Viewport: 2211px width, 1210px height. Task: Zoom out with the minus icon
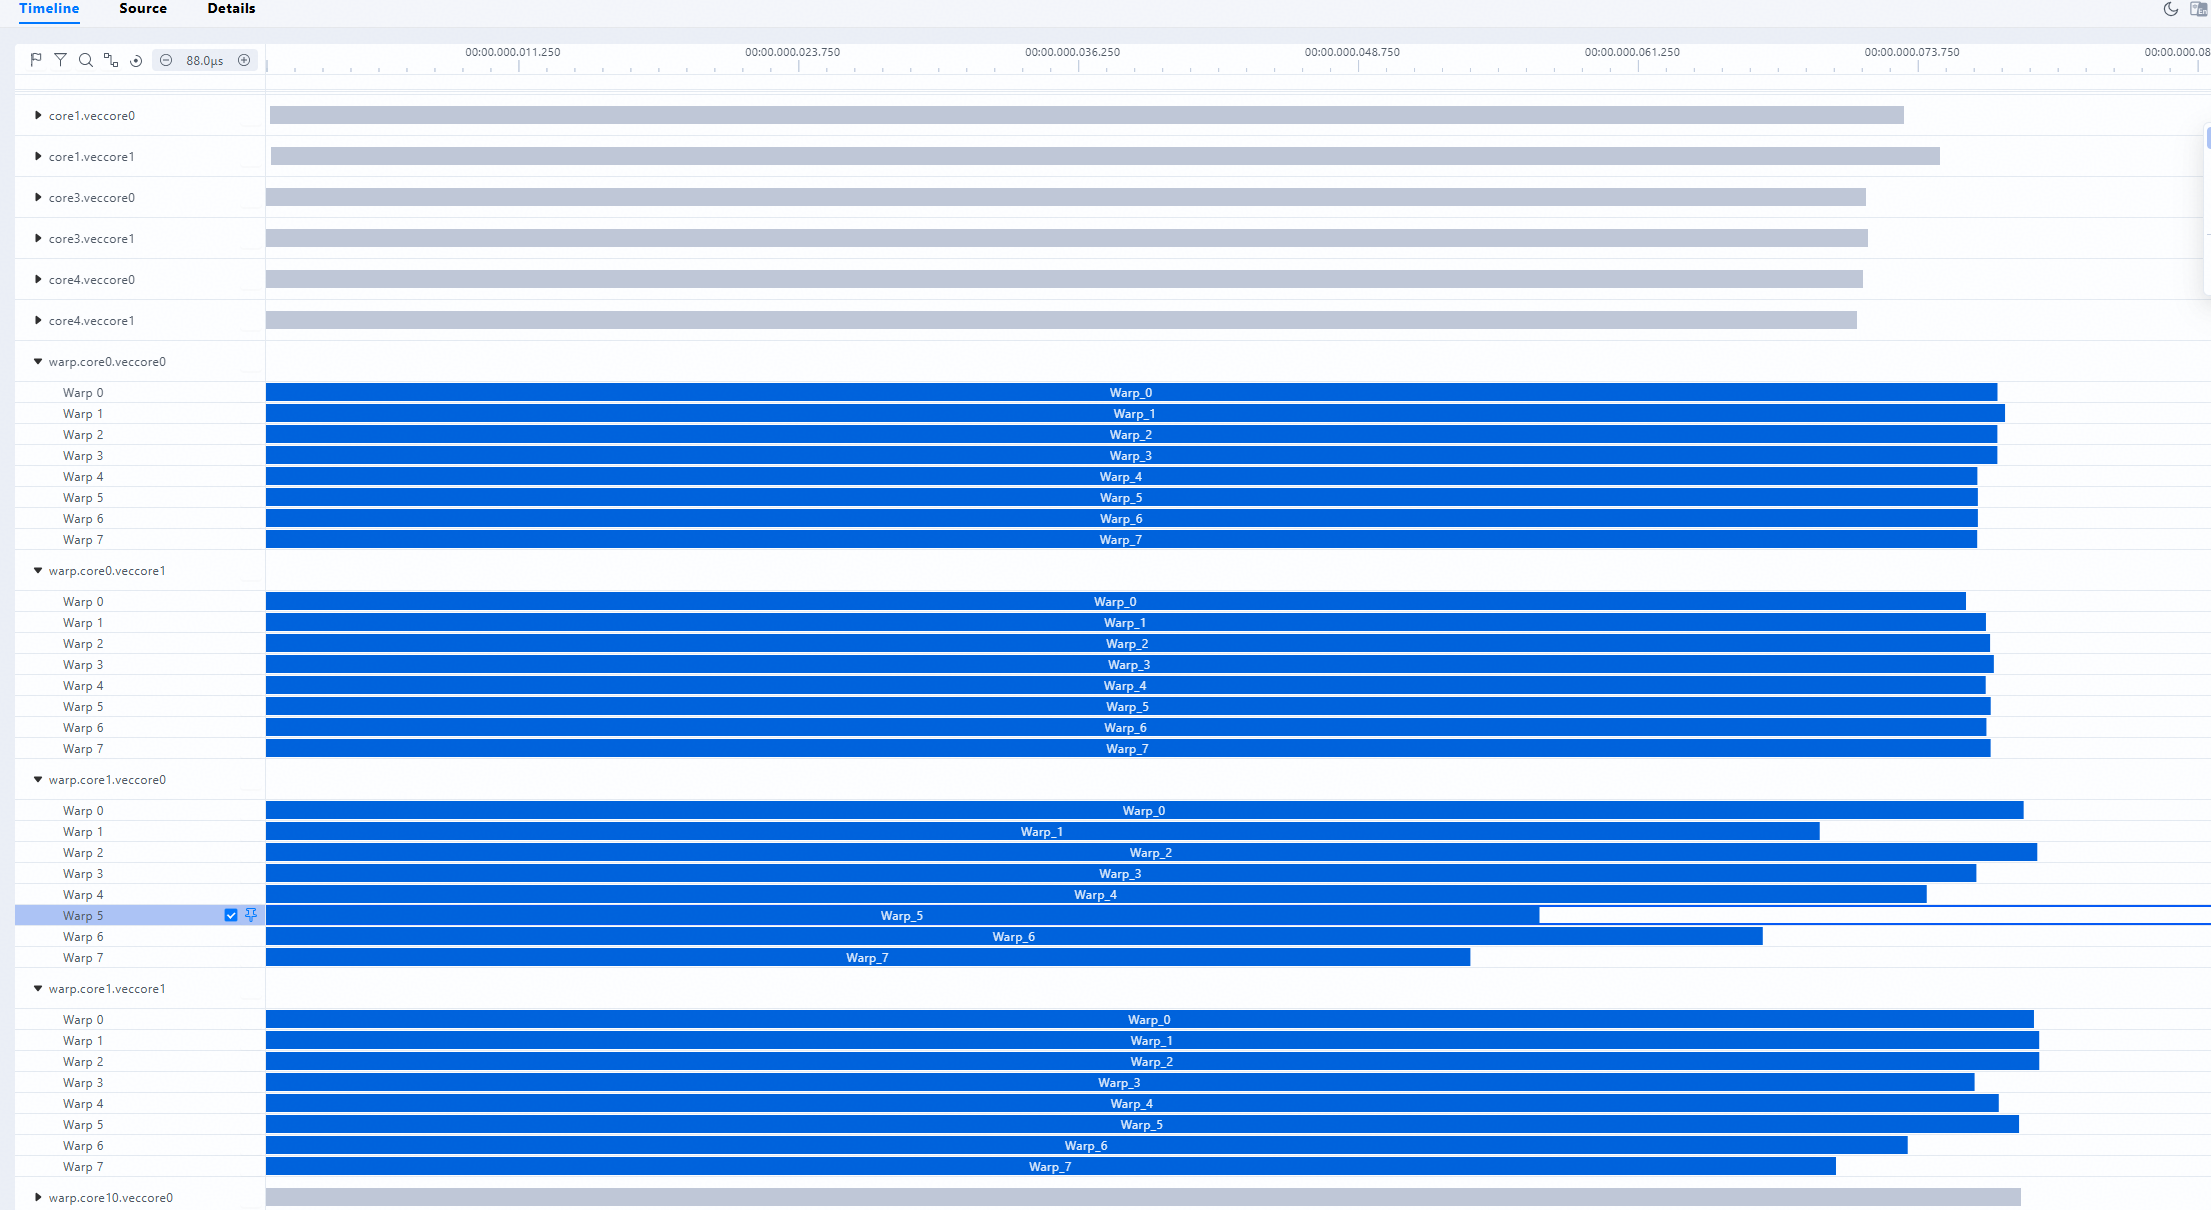[x=166, y=60]
